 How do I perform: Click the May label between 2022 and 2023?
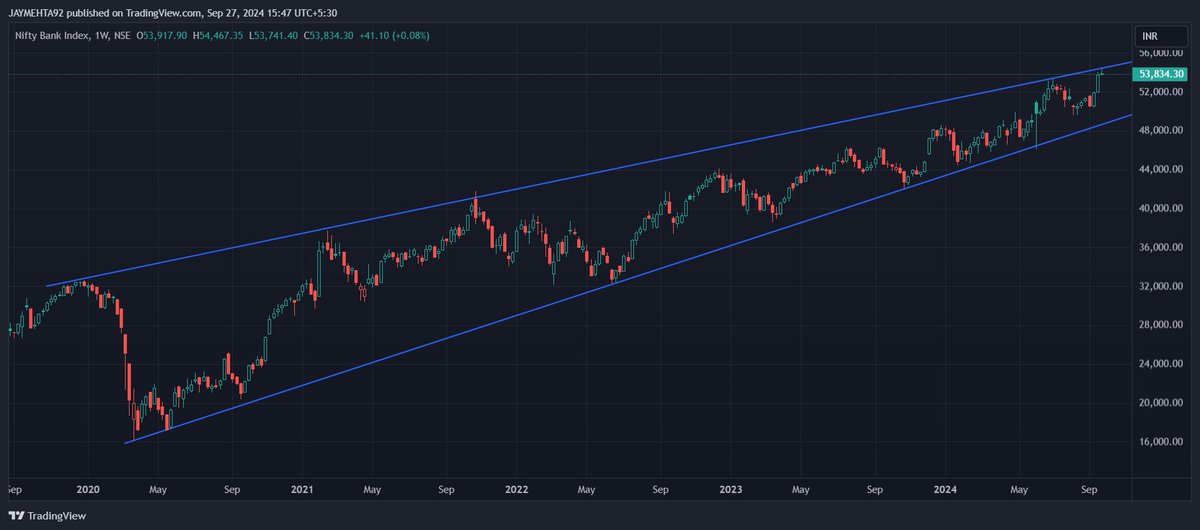[587, 491]
